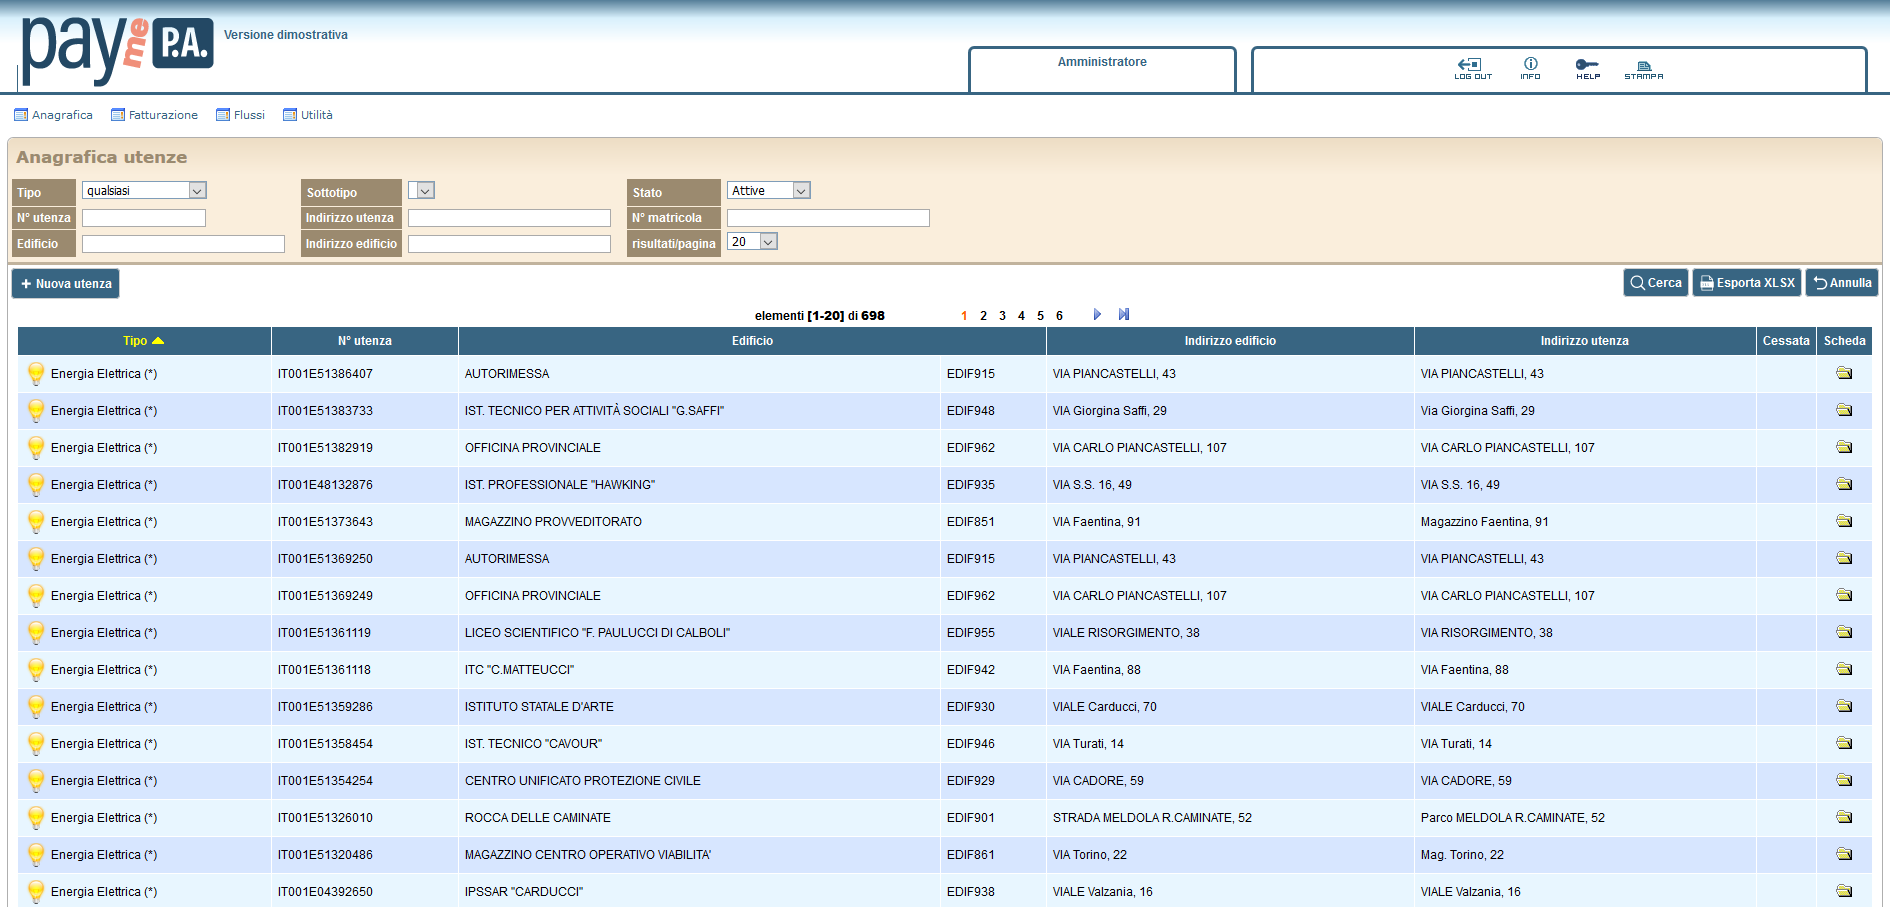Click Esporta XLSX button

tap(1747, 283)
